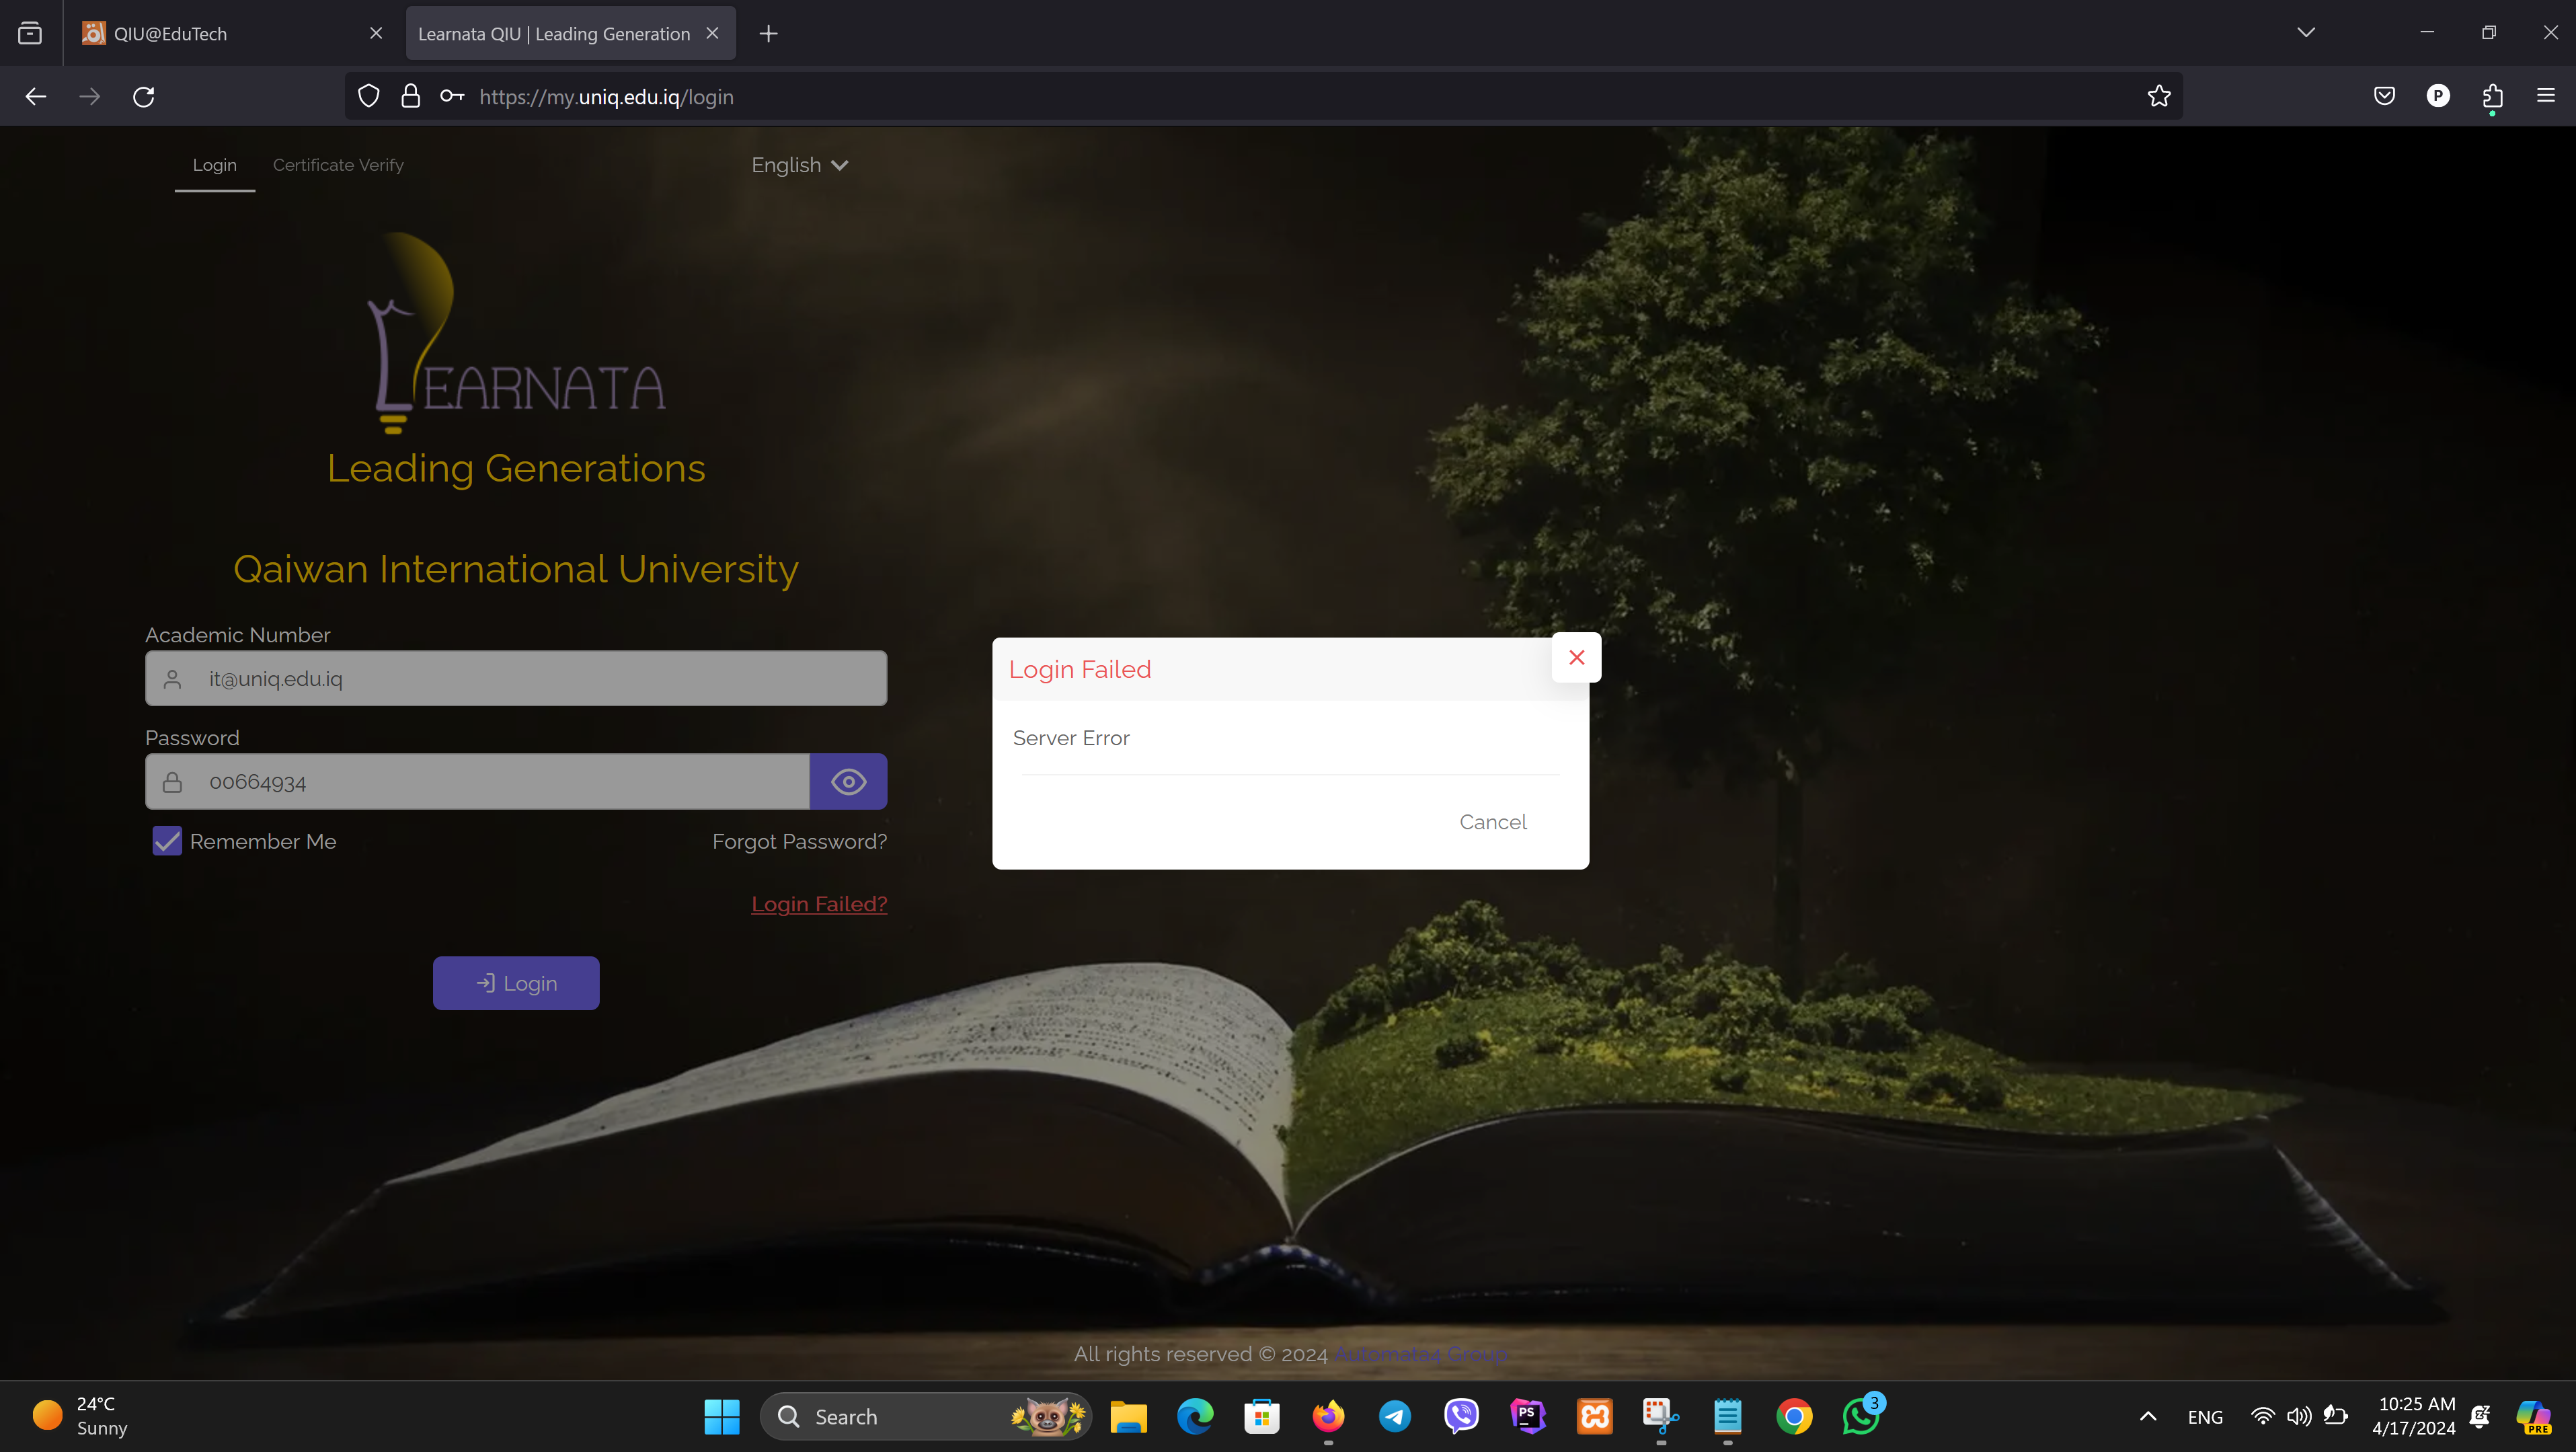Open File Explorer from taskbar
The image size is (2576, 1452).
pos(1128,1416)
